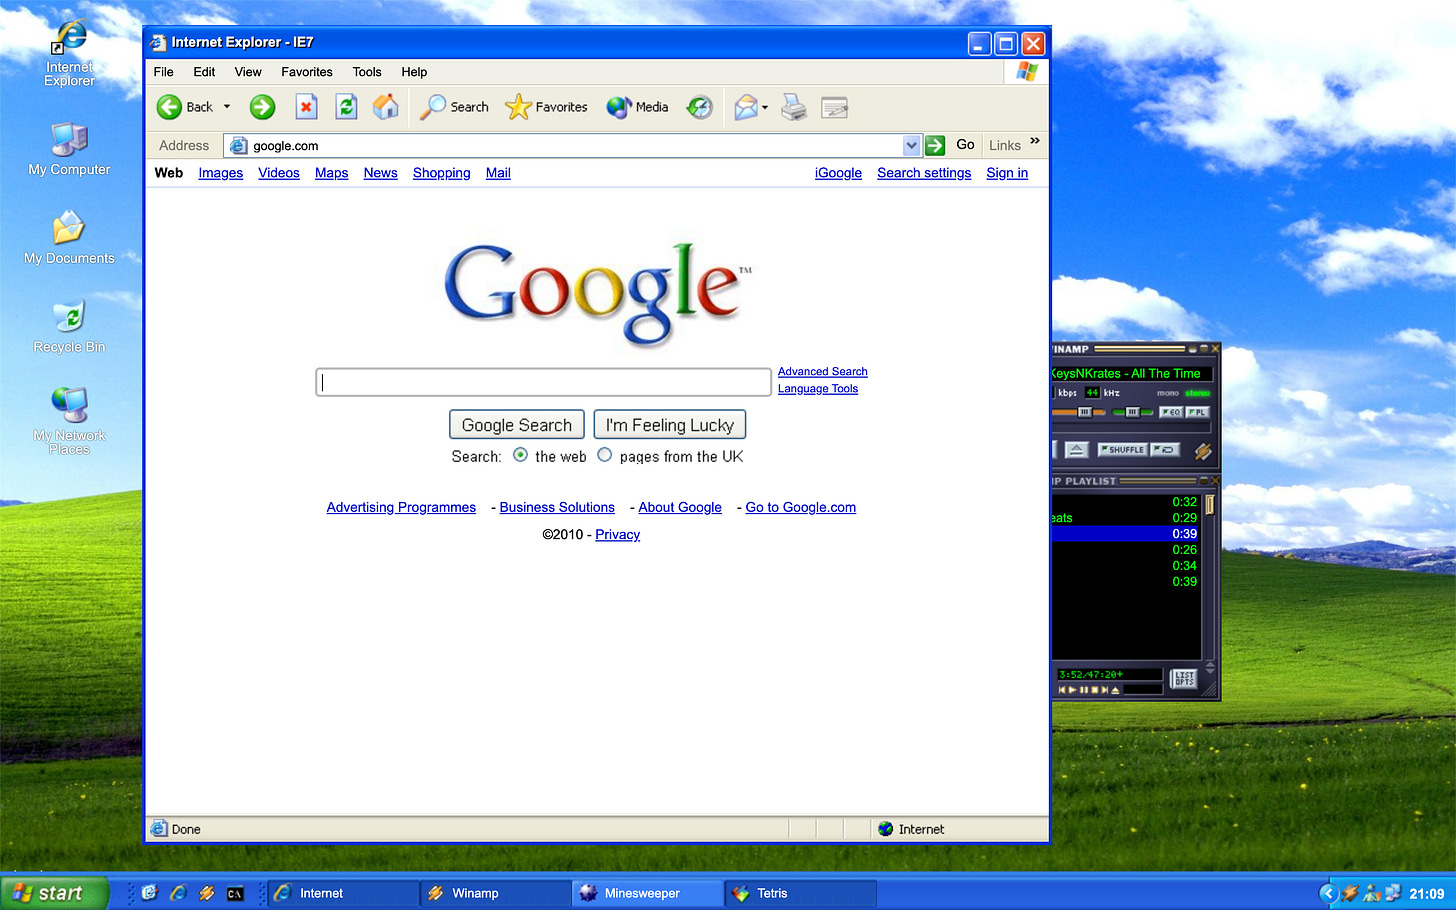Viewport: 1456px width, 910px height.
Task: Toggle Winamp SHUFFLE button
Action: (1121, 450)
